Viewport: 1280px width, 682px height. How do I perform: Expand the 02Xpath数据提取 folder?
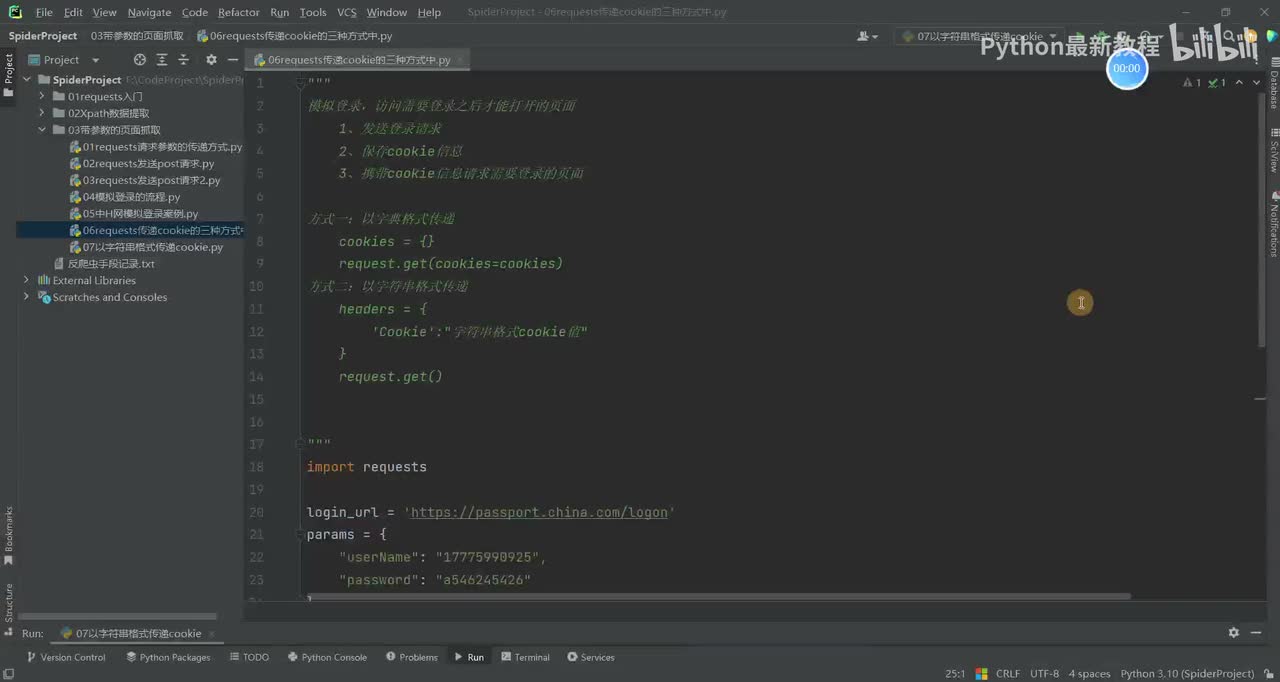[42, 113]
